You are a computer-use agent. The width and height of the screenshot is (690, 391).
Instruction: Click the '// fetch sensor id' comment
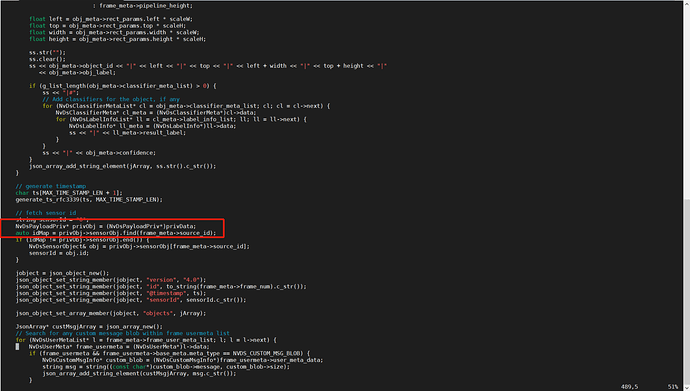pyautogui.click(x=46, y=213)
